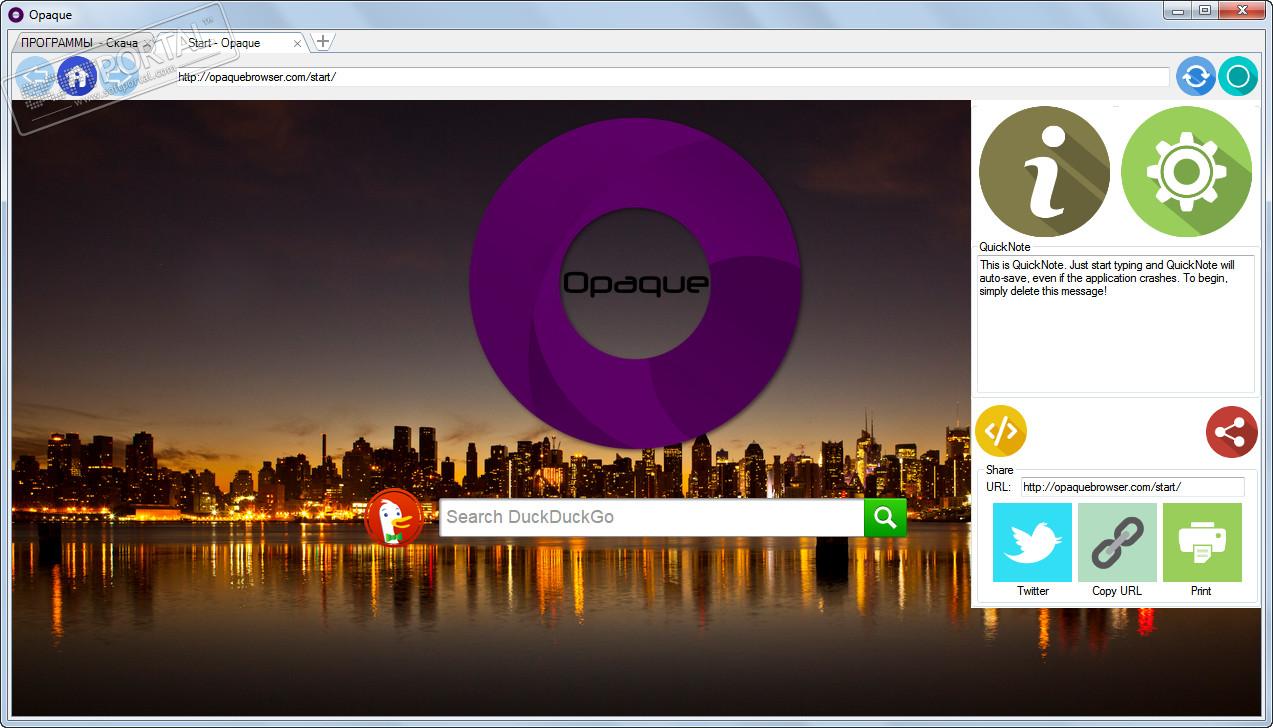The width and height of the screenshot is (1273, 728).
Task: Minimize the Opaque window
Action: [1176, 10]
